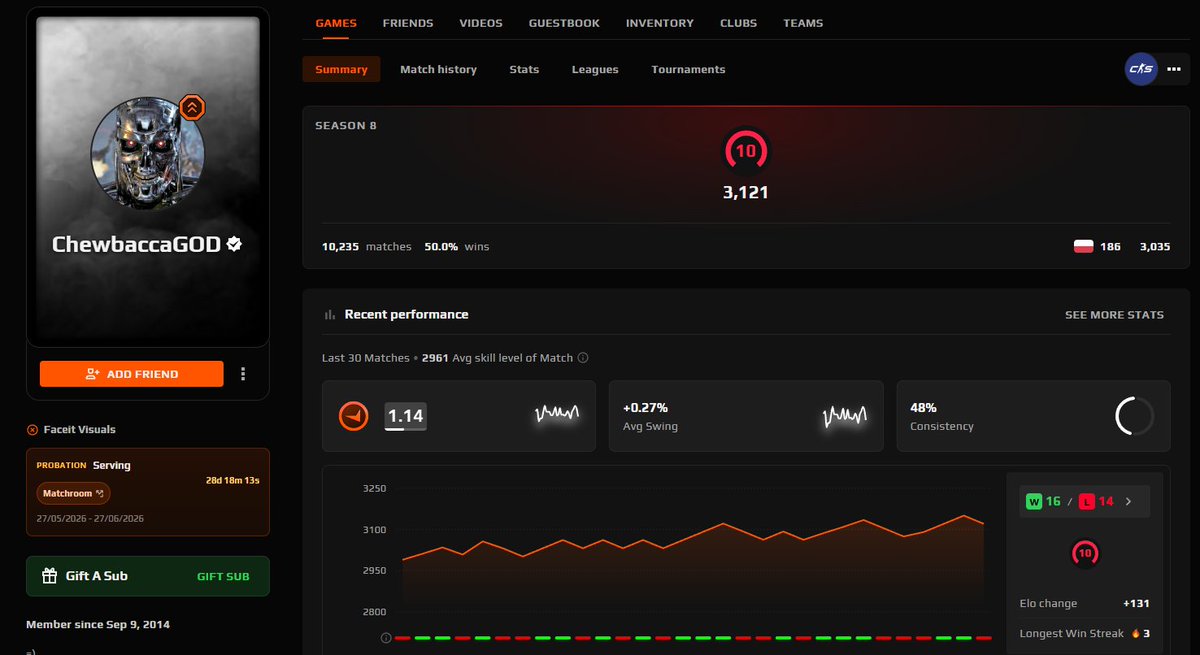Click the sparkline in the 1.14 rating card
The height and width of the screenshot is (655, 1200).
click(x=558, y=414)
